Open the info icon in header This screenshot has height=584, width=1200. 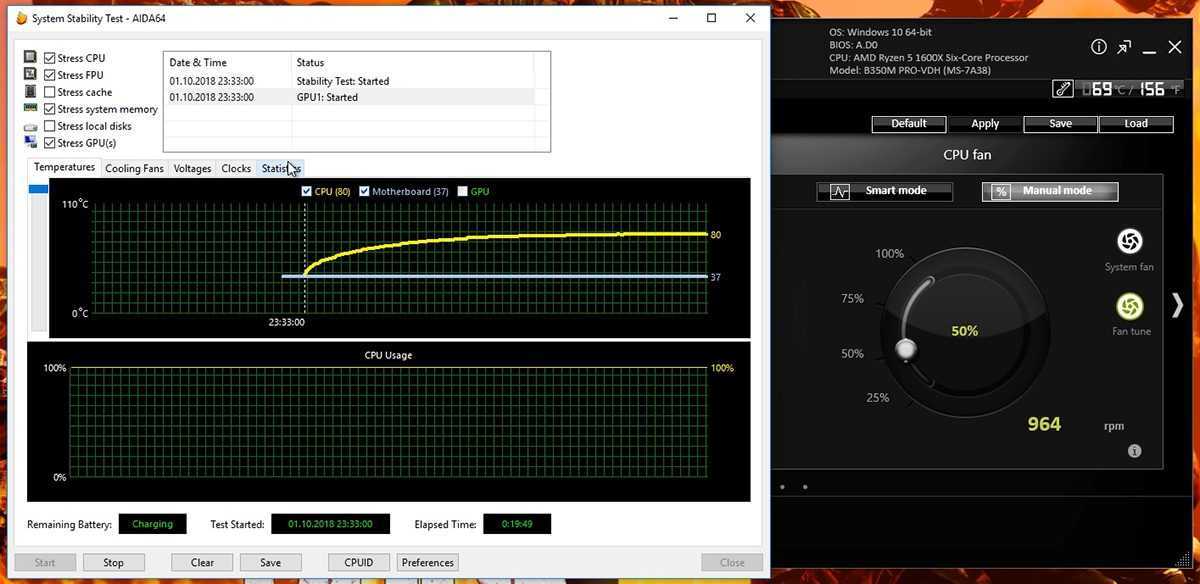click(1099, 47)
